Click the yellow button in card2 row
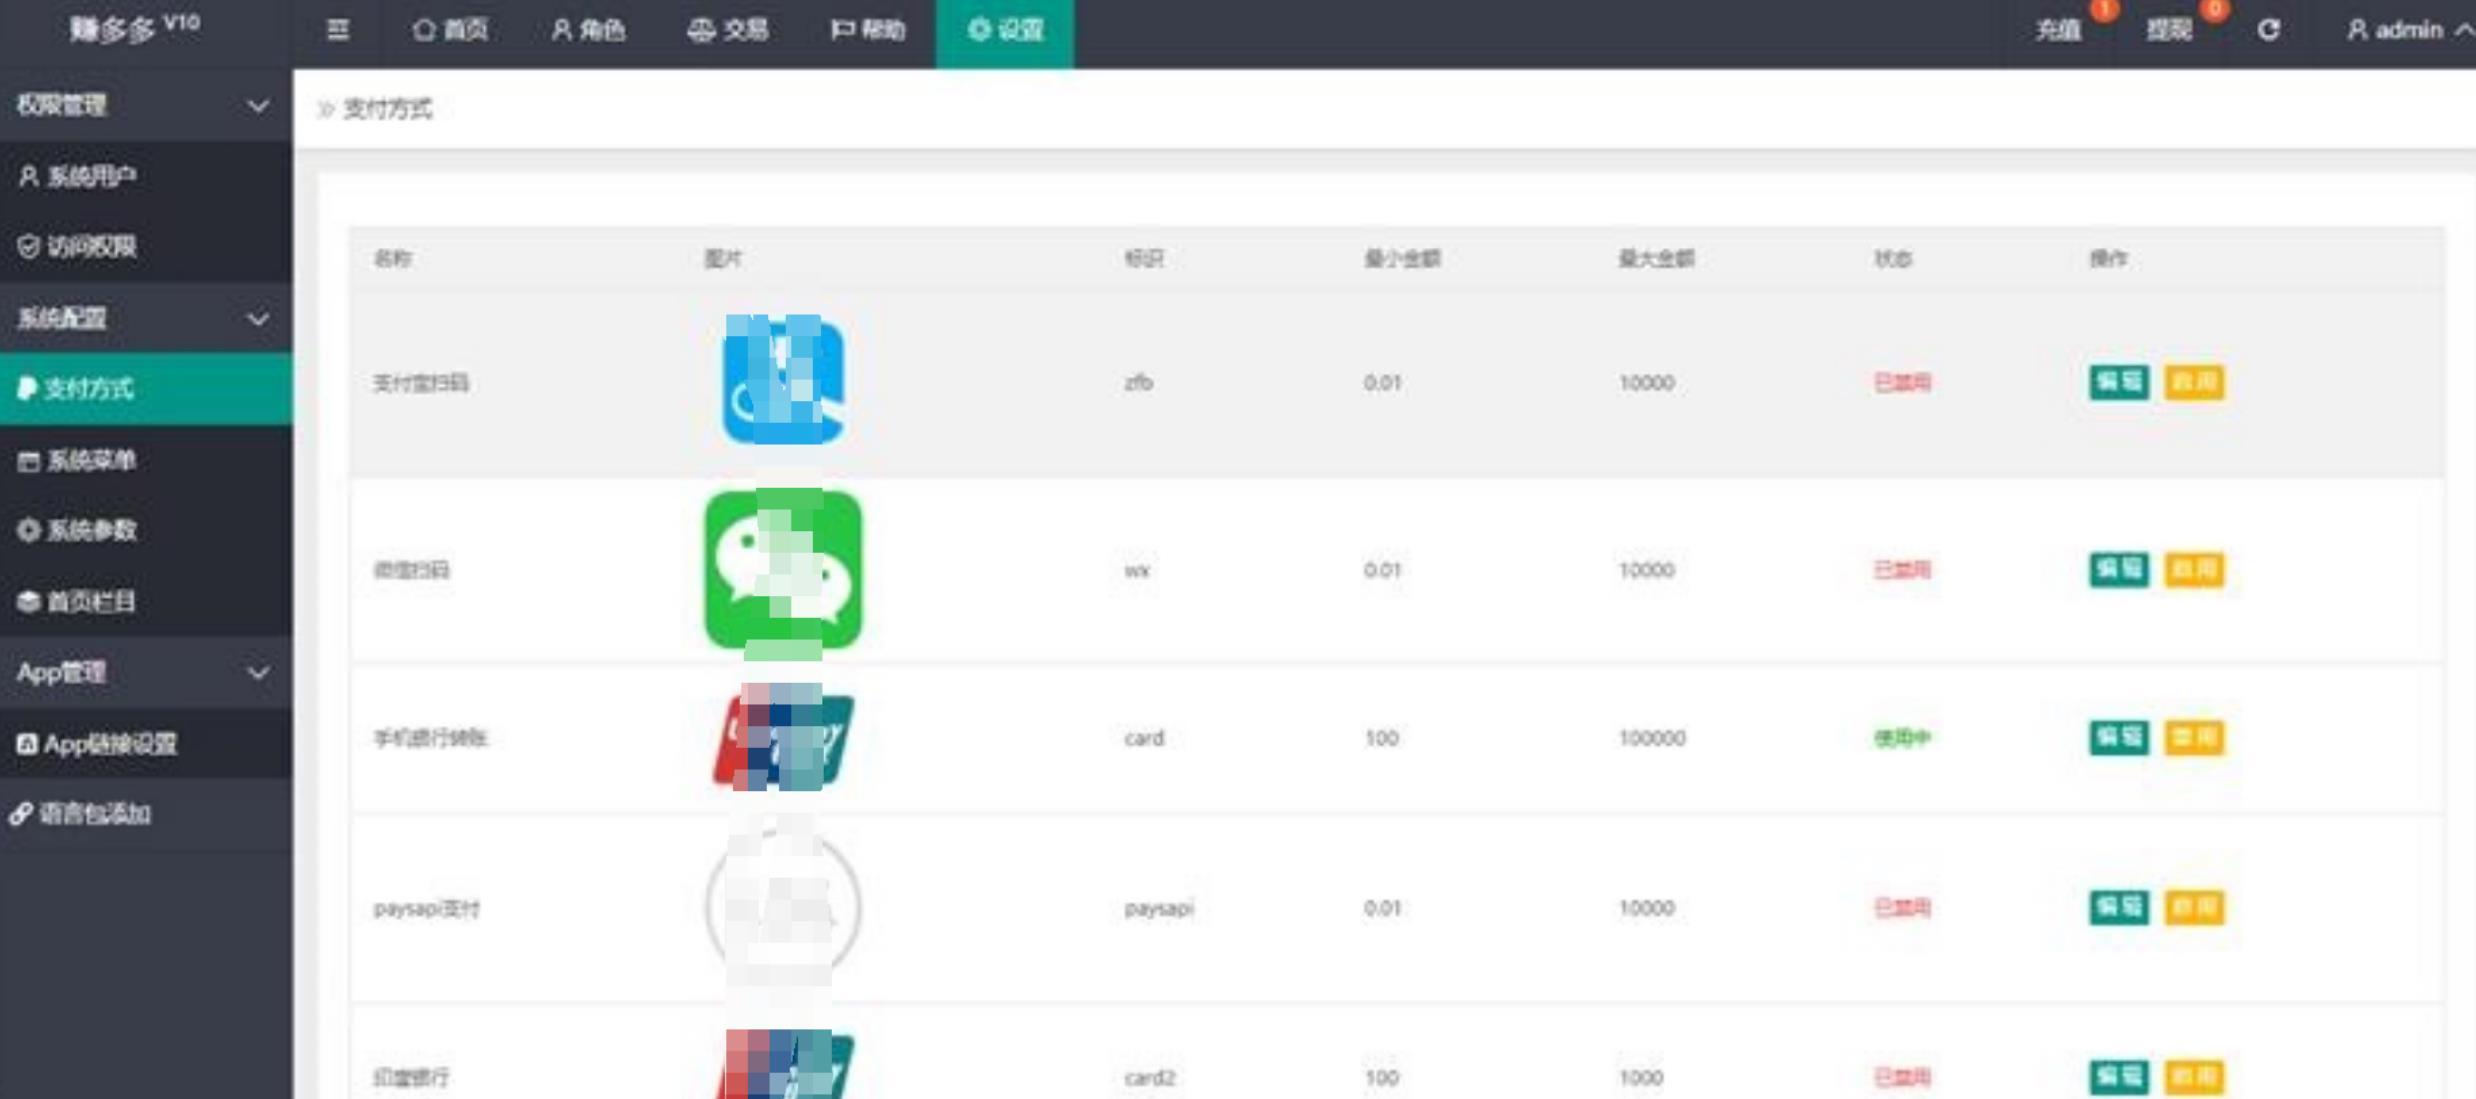The width and height of the screenshot is (2476, 1099). pyautogui.click(x=2194, y=1077)
